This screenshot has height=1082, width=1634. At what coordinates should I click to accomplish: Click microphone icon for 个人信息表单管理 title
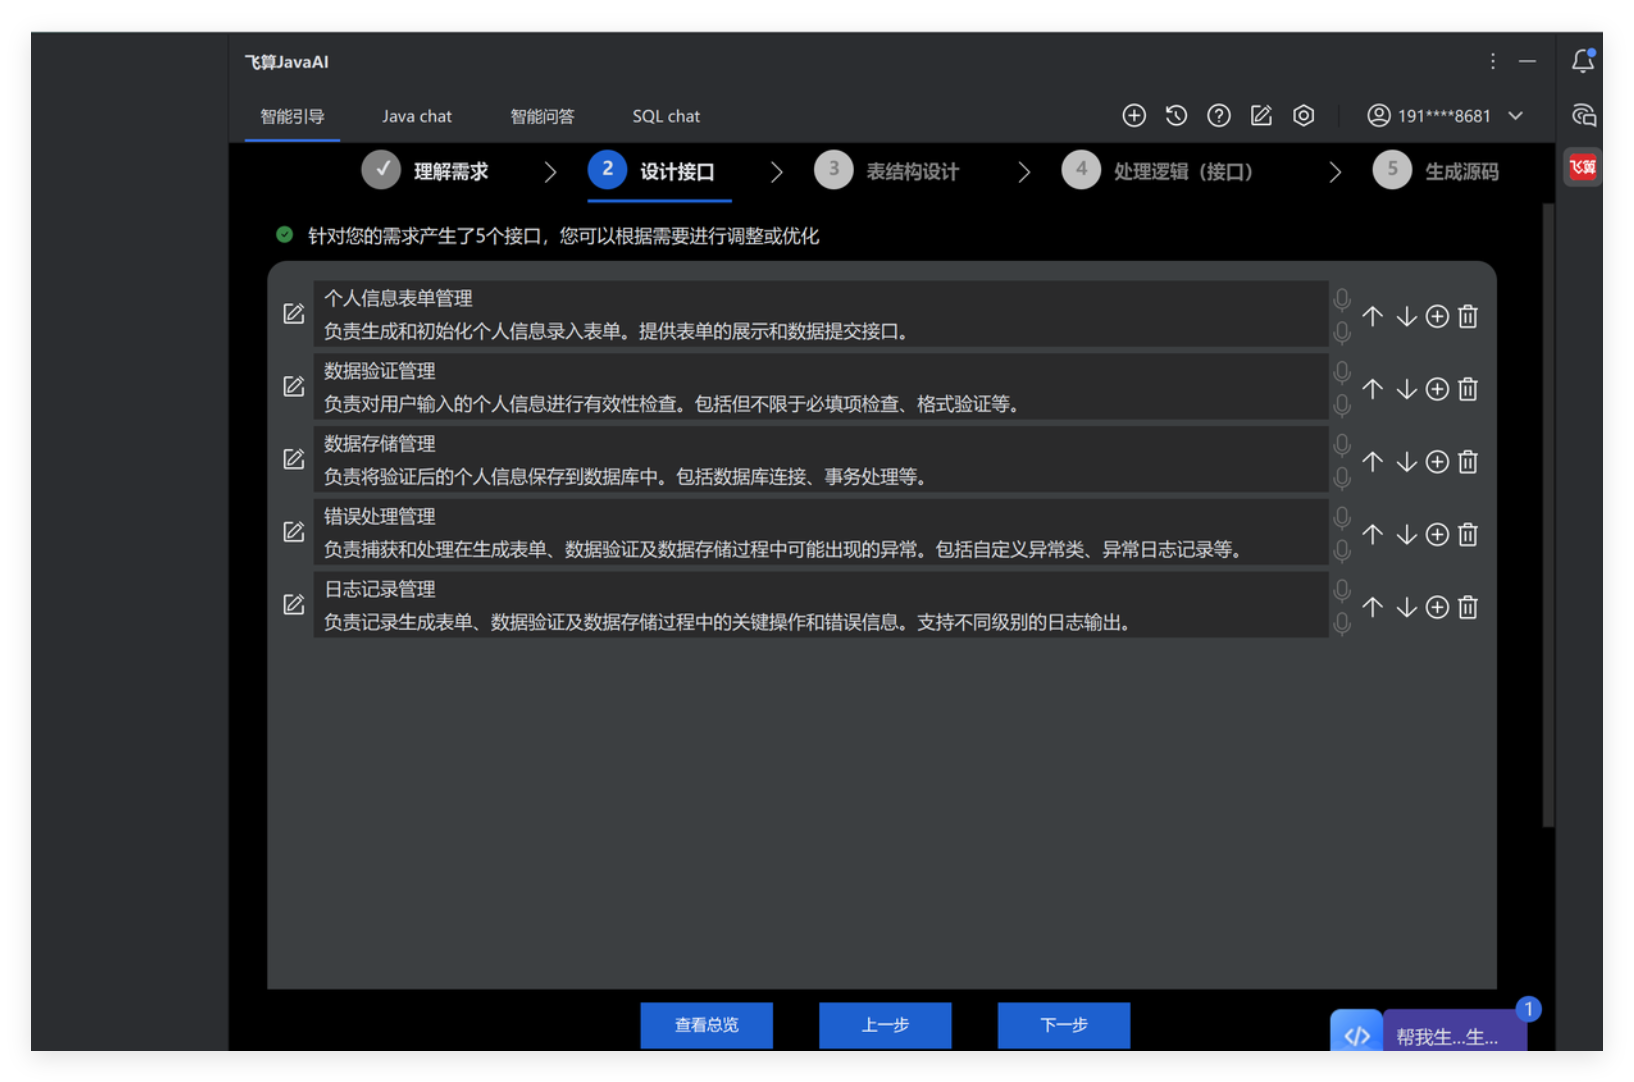1342,299
